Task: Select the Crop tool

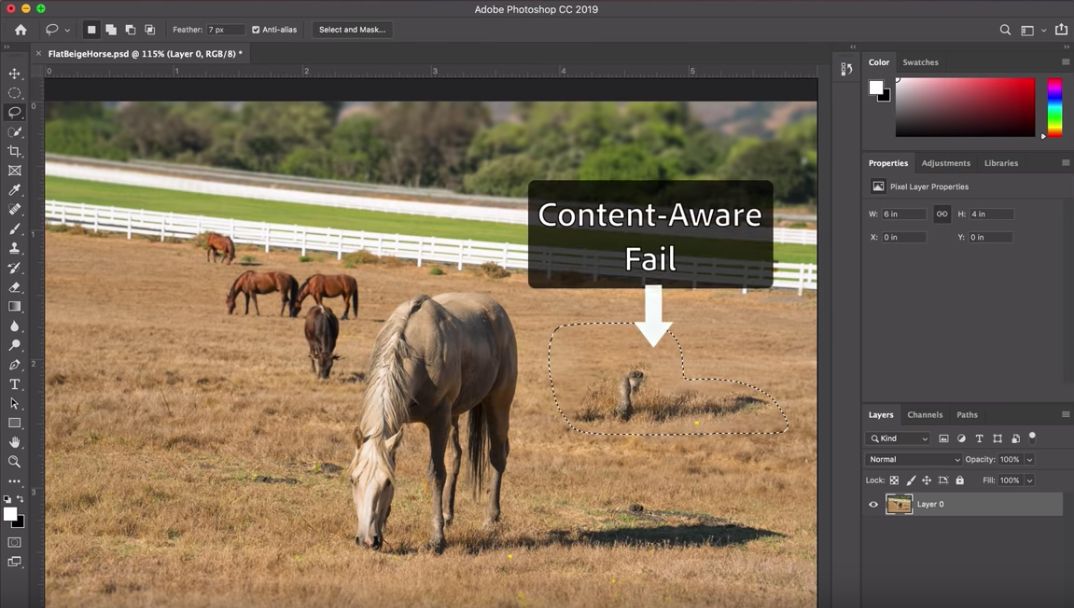Action: click(14, 151)
